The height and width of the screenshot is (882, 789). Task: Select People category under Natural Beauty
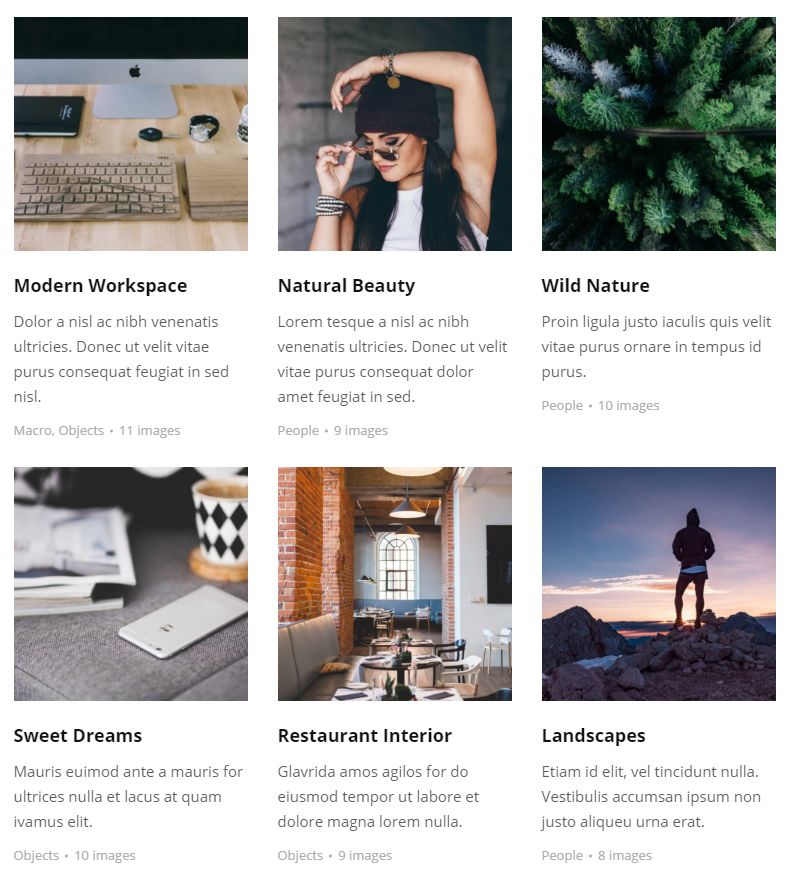click(298, 430)
